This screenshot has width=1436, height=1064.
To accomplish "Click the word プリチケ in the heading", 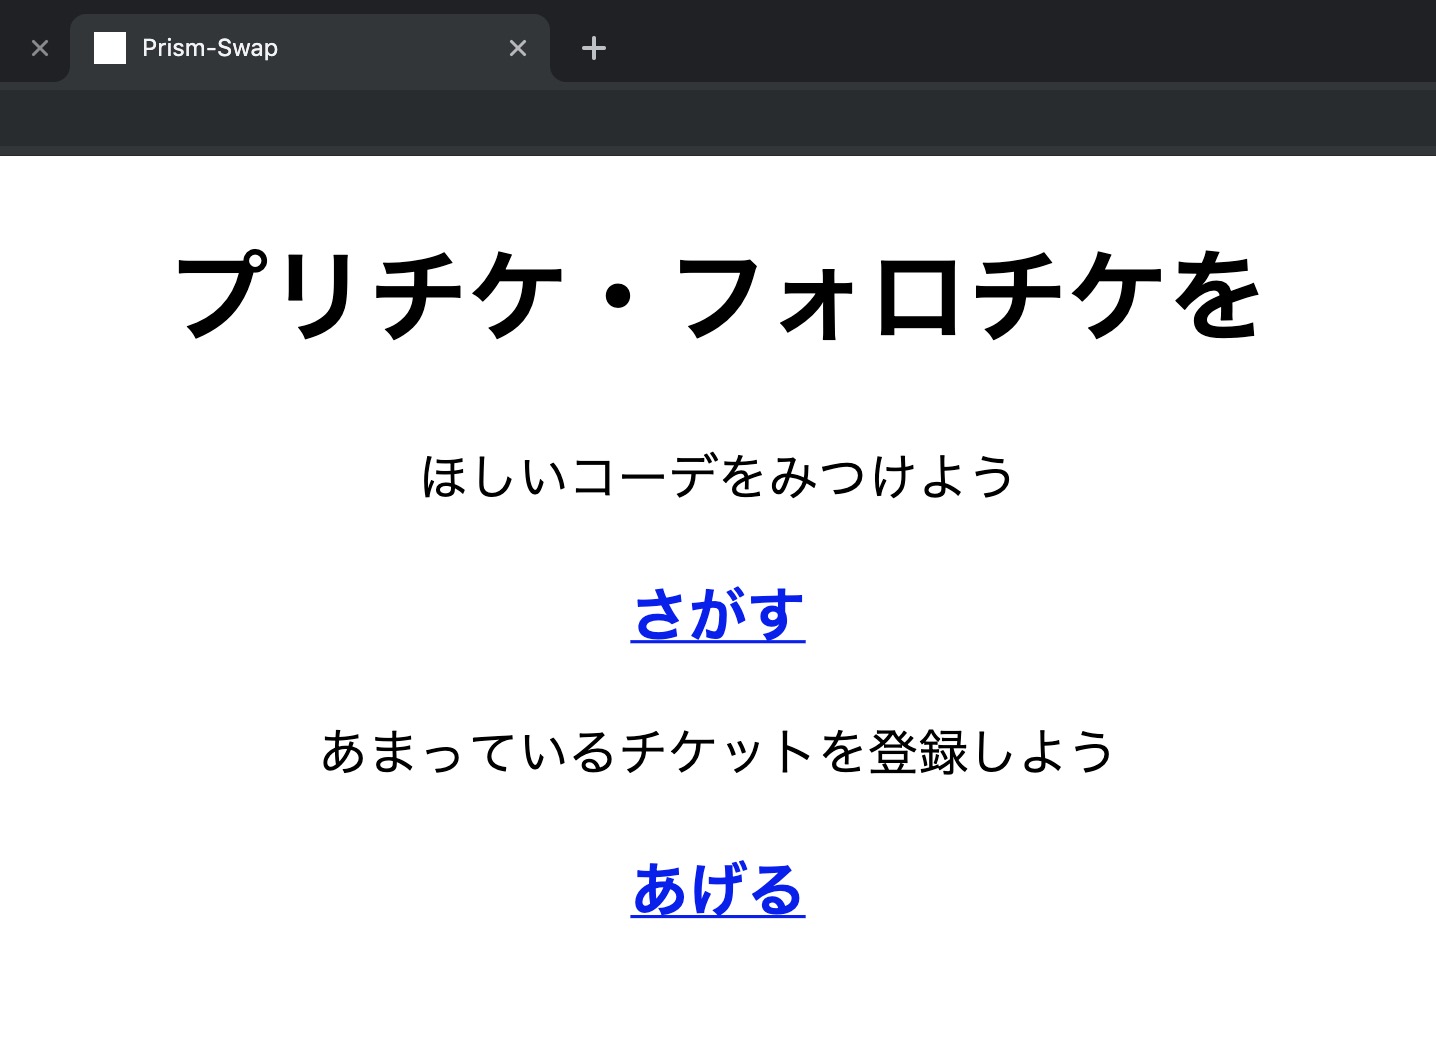I will (x=370, y=296).
